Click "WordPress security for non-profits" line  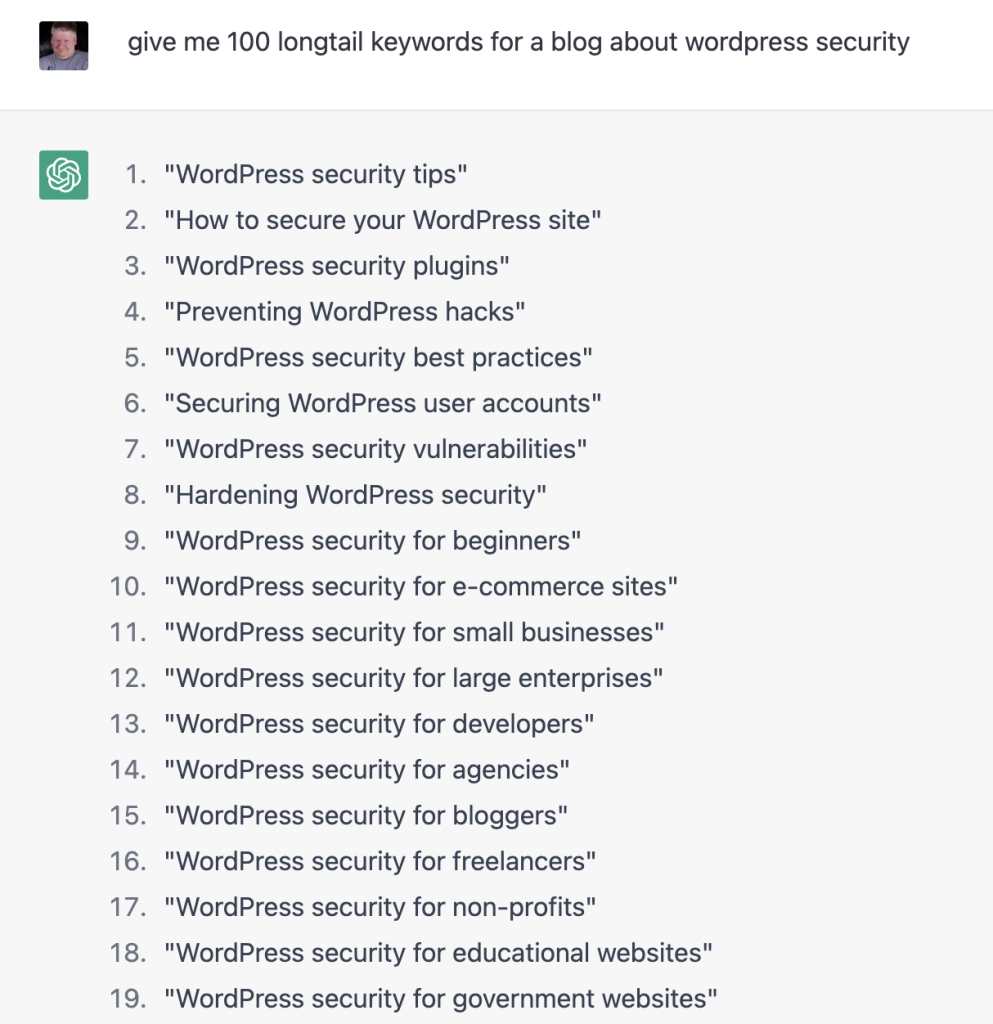click(x=380, y=908)
